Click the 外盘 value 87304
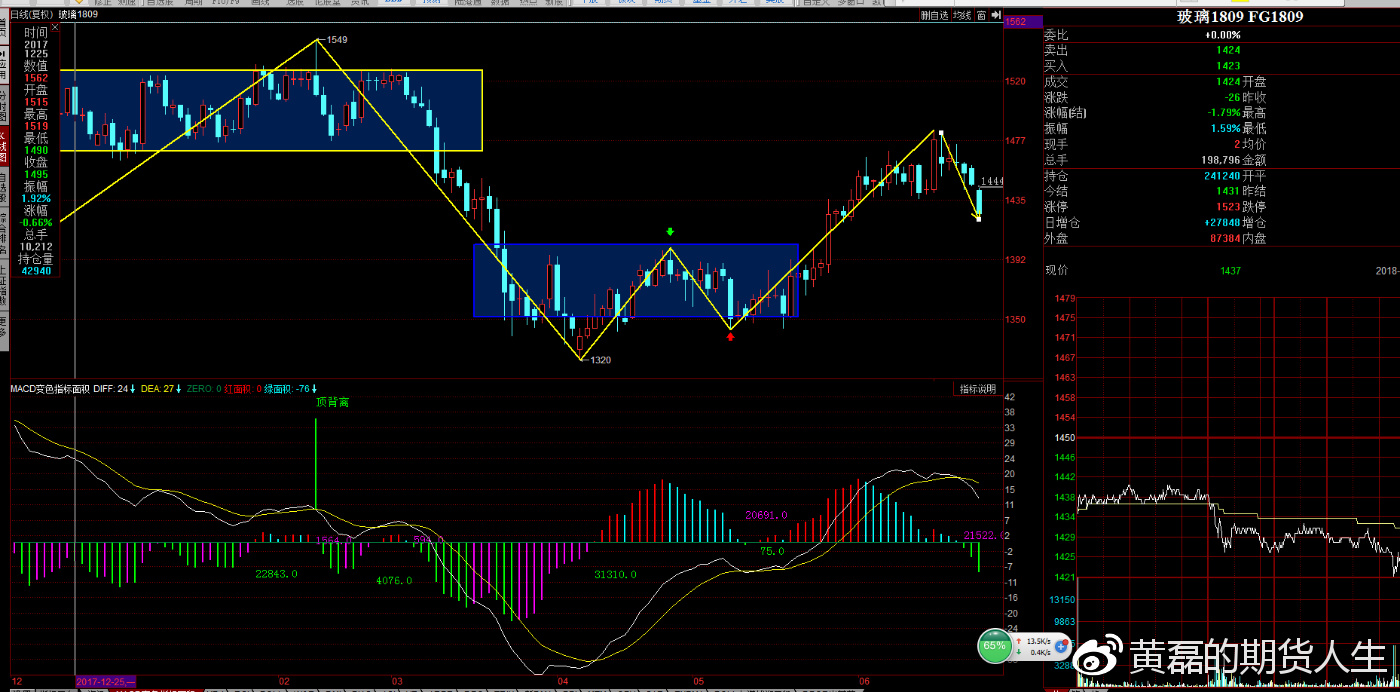 [1225, 239]
